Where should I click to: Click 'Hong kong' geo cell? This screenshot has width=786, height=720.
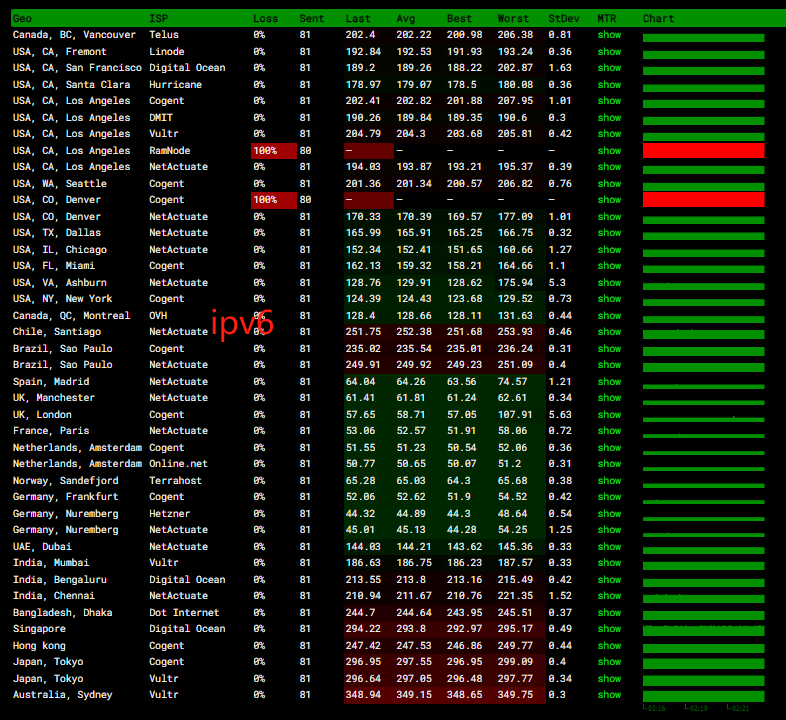[39, 646]
